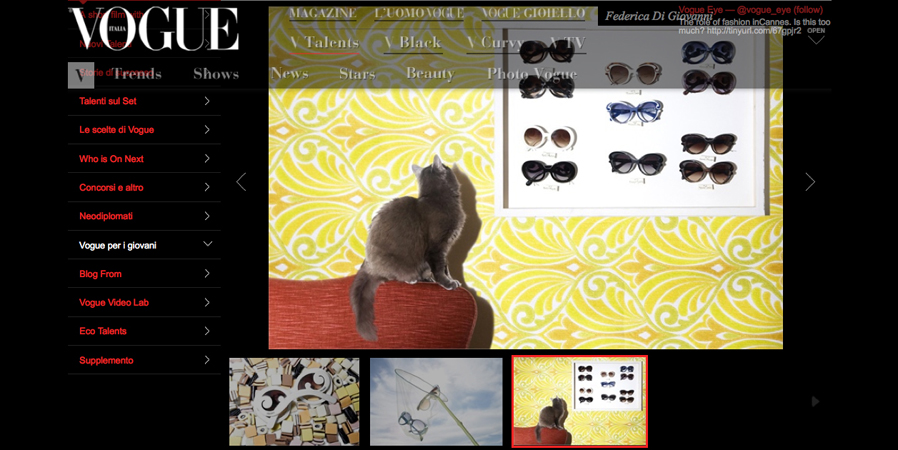Select the cat and sunglasses thumbnail

coord(580,401)
